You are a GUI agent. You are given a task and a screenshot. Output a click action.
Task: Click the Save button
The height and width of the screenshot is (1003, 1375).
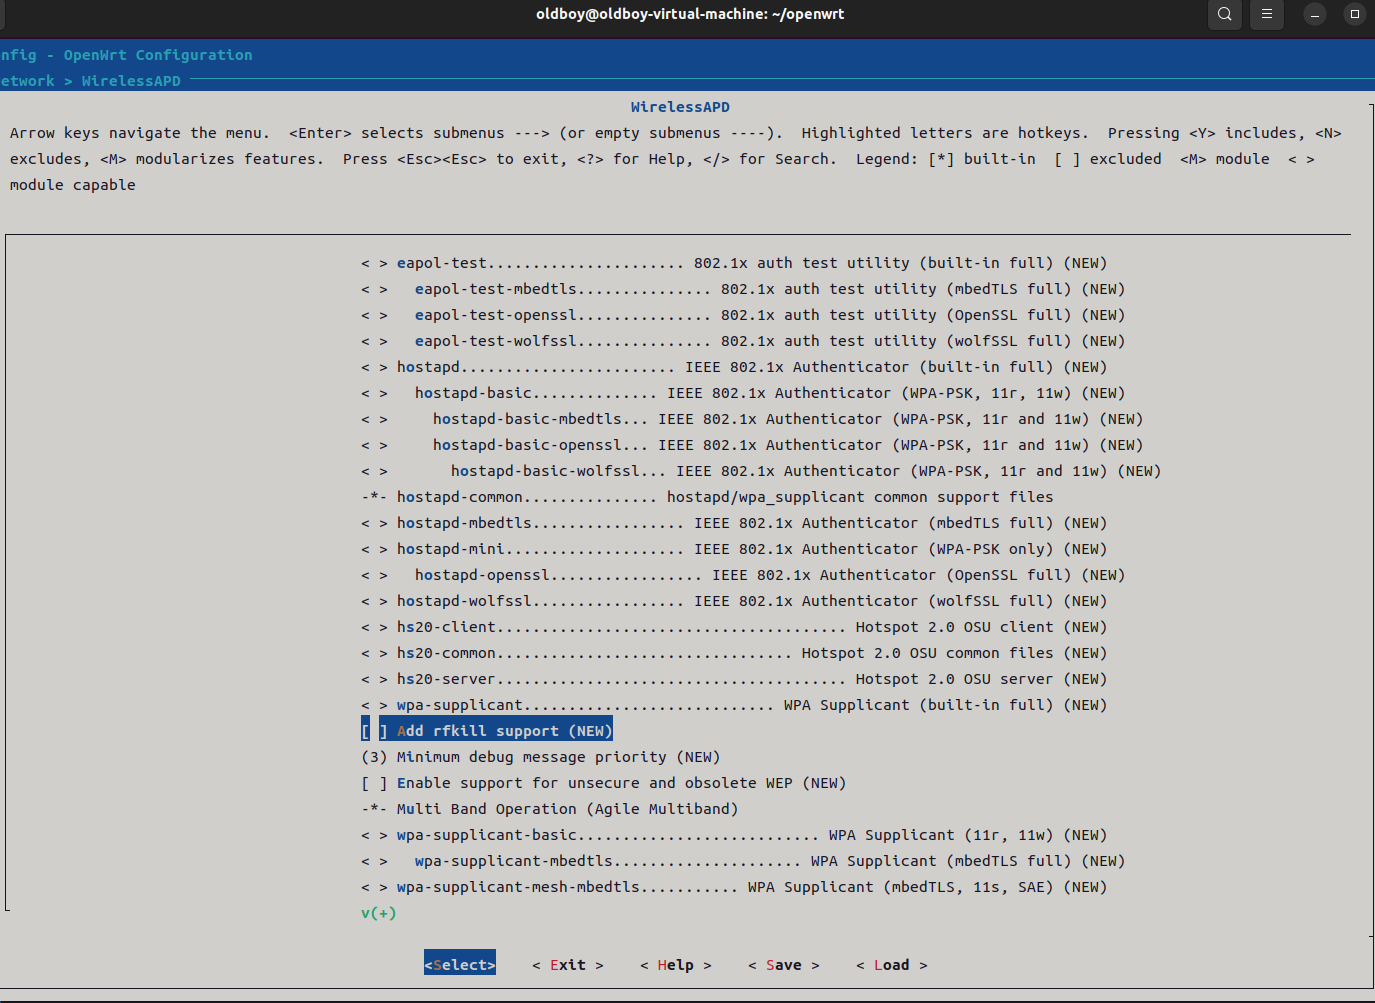(784, 965)
